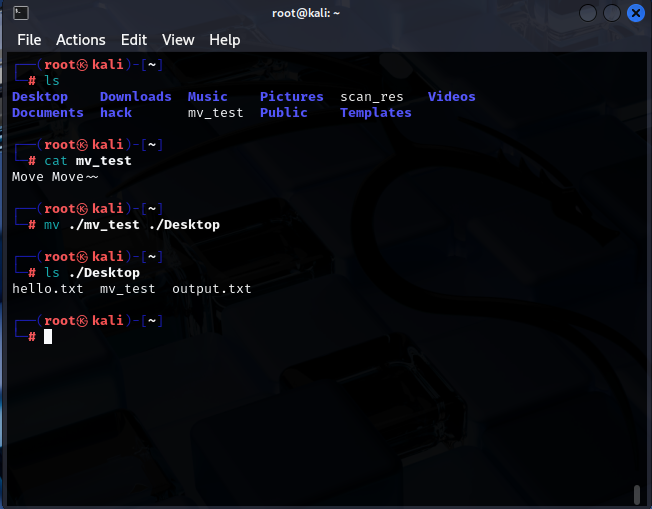Click the 'hello.txt' file name

click(48, 289)
